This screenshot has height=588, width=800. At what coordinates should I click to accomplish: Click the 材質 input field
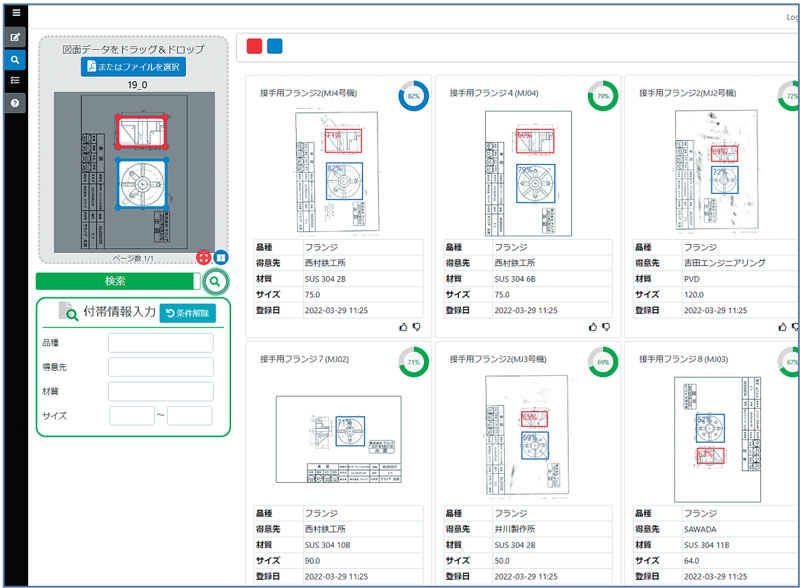160,391
